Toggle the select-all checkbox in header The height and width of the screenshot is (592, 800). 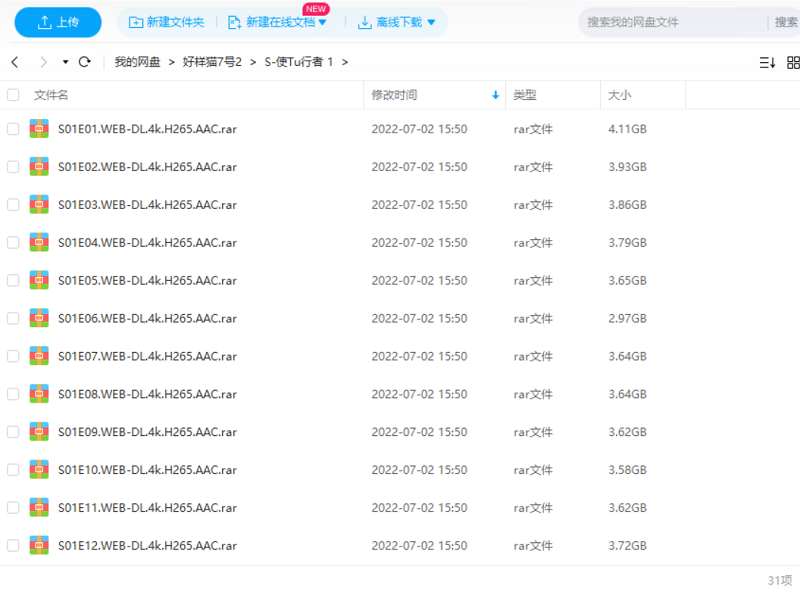[13, 95]
